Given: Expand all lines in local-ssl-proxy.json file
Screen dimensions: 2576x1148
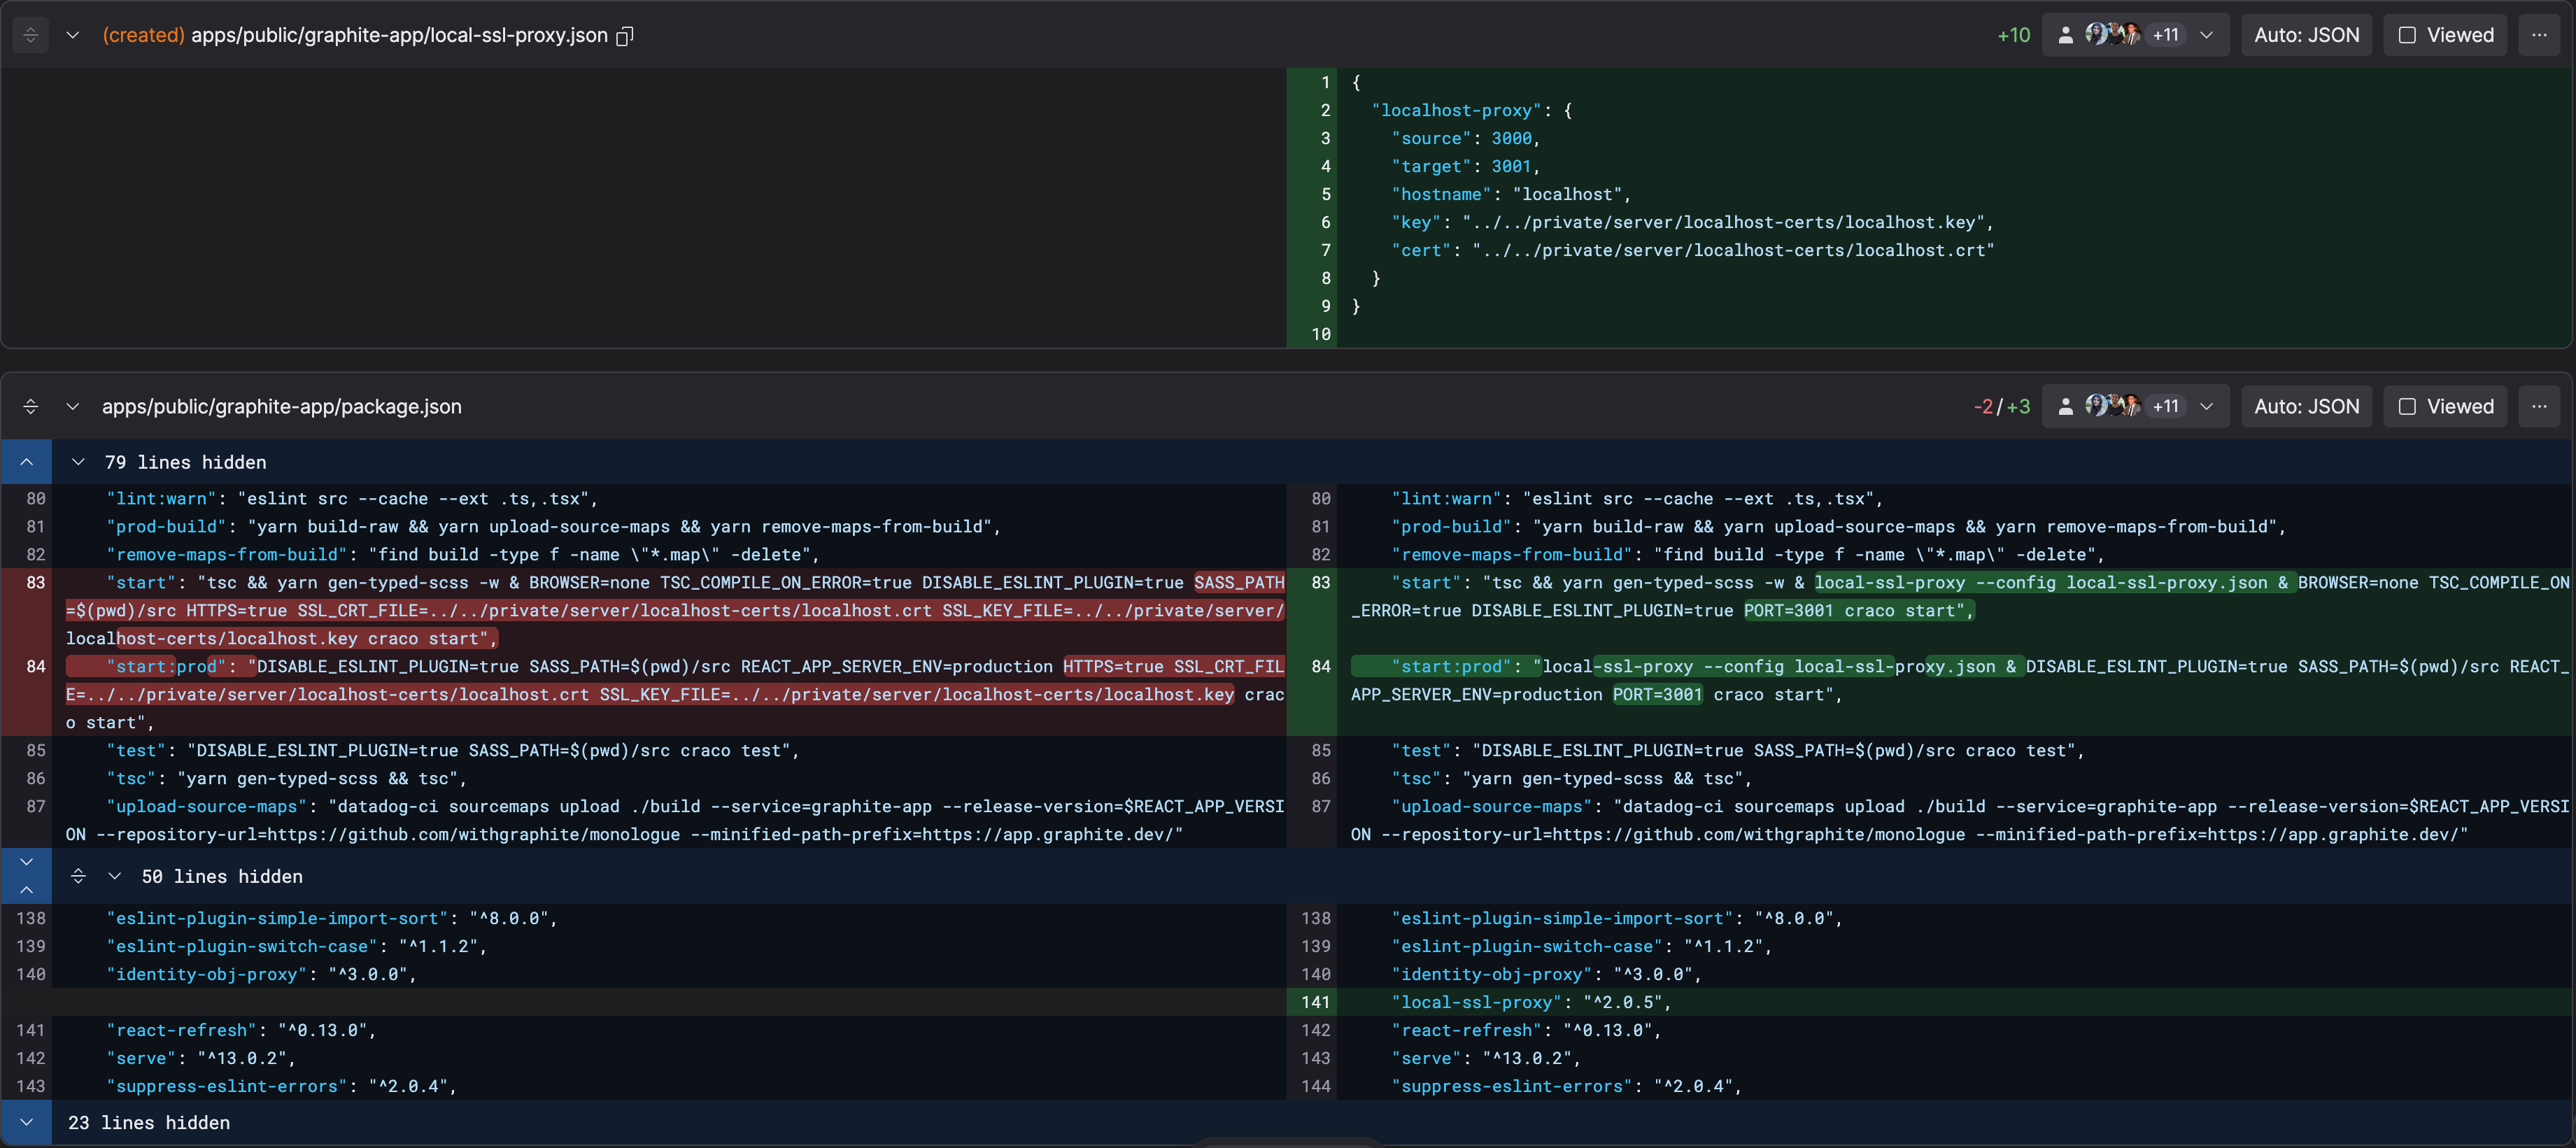Looking at the screenshot, I should click(x=30, y=35).
